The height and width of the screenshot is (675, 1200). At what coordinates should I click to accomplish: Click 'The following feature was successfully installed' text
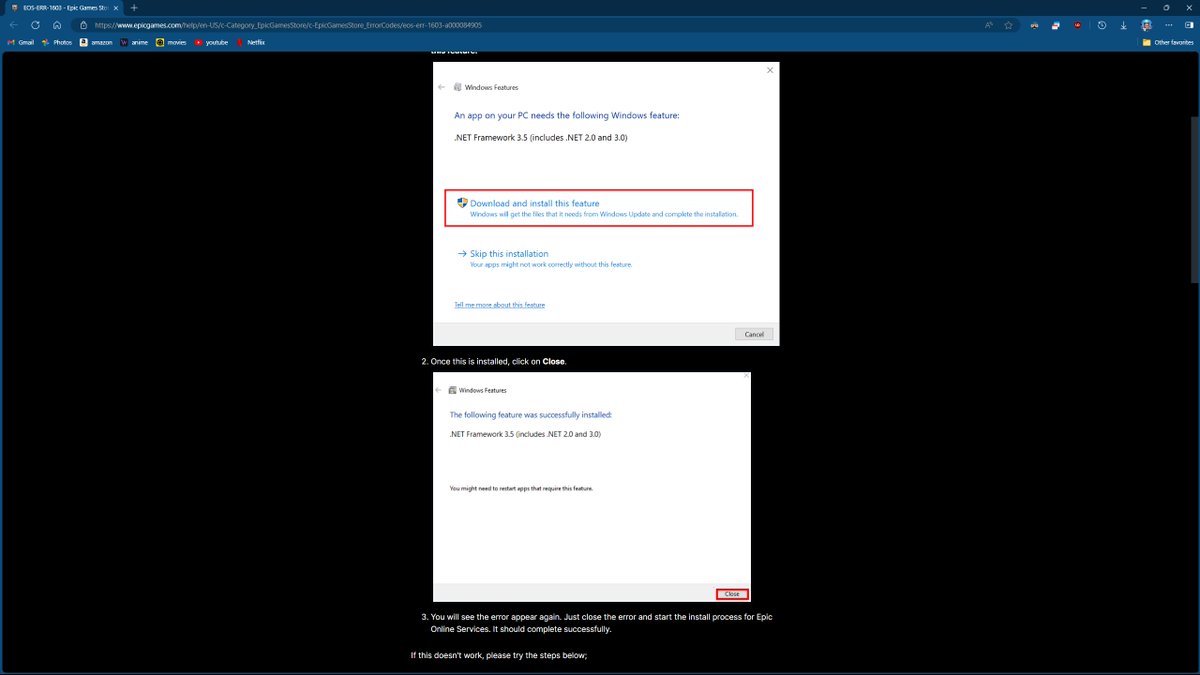pyautogui.click(x=530, y=414)
